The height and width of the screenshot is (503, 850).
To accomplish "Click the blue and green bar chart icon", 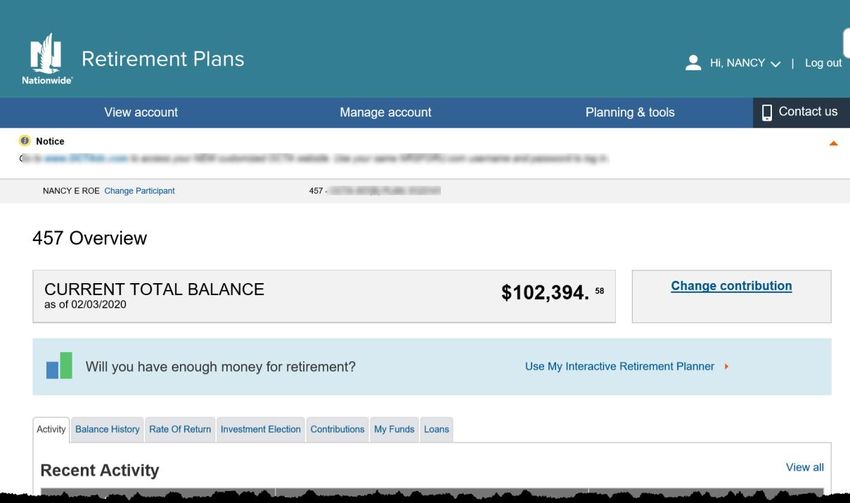I will tap(59, 365).
